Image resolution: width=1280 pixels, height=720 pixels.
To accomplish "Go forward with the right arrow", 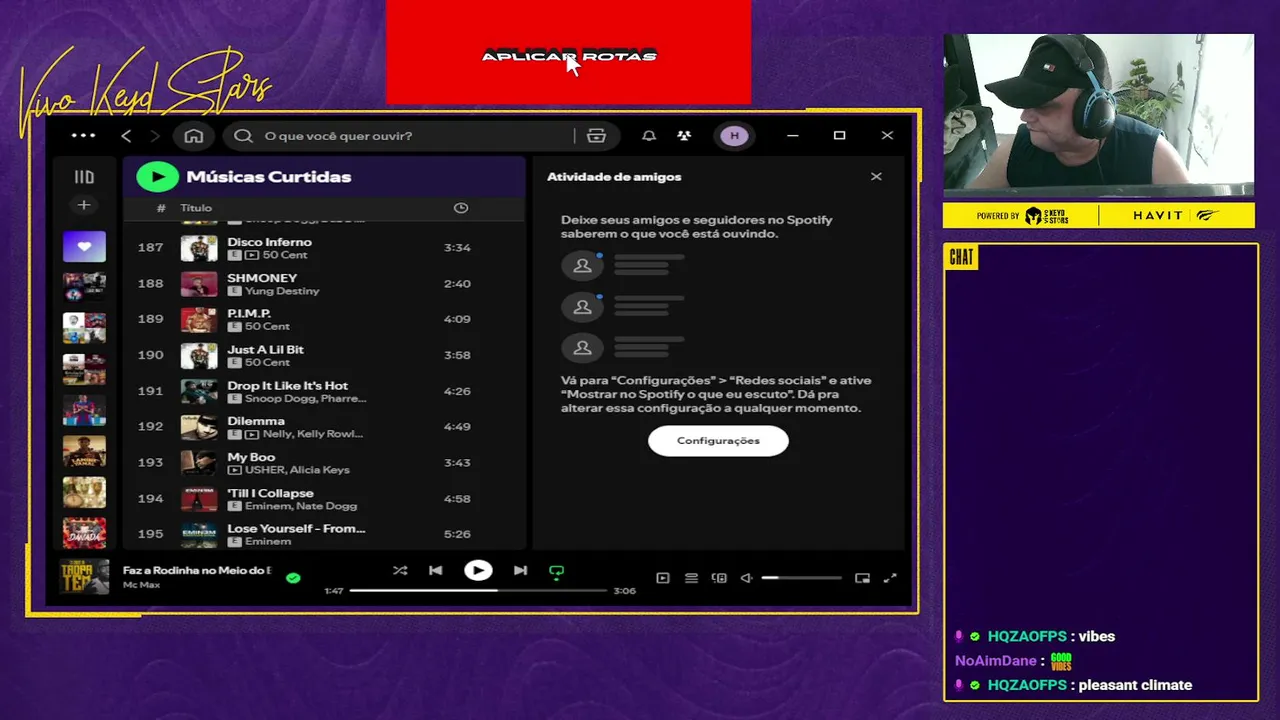I will [x=154, y=136].
